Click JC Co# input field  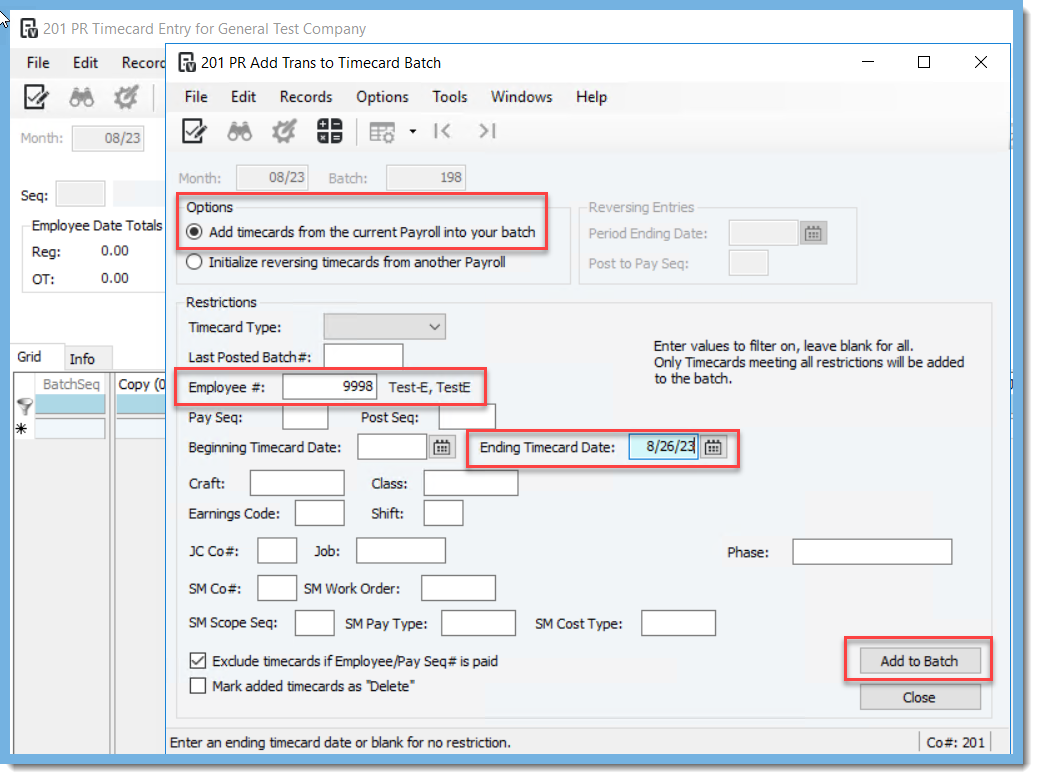pyautogui.click(x=277, y=551)
